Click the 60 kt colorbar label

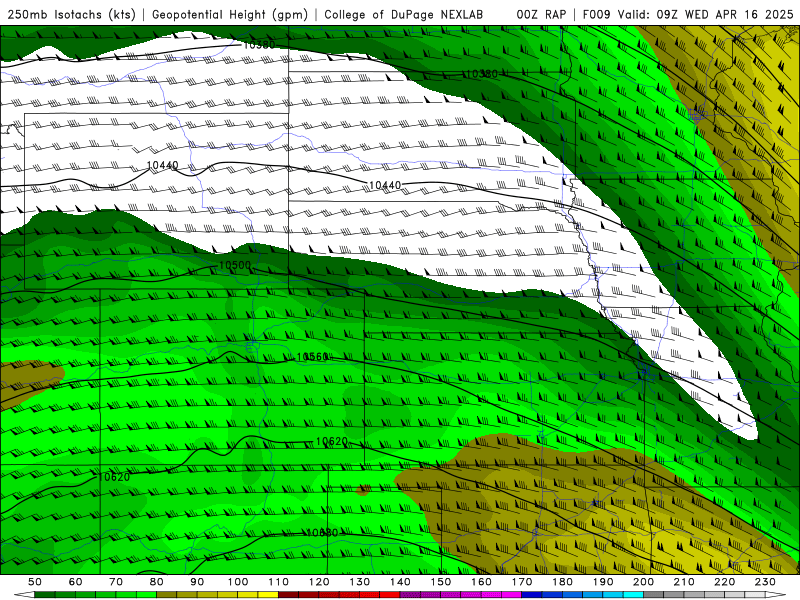pyautogui.click(x=75, y=582)
